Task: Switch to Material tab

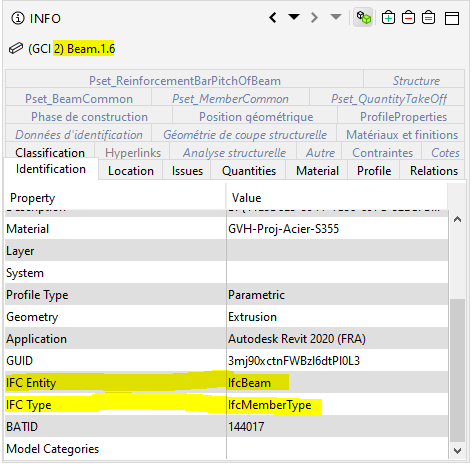Action: (x=317, y=171)
